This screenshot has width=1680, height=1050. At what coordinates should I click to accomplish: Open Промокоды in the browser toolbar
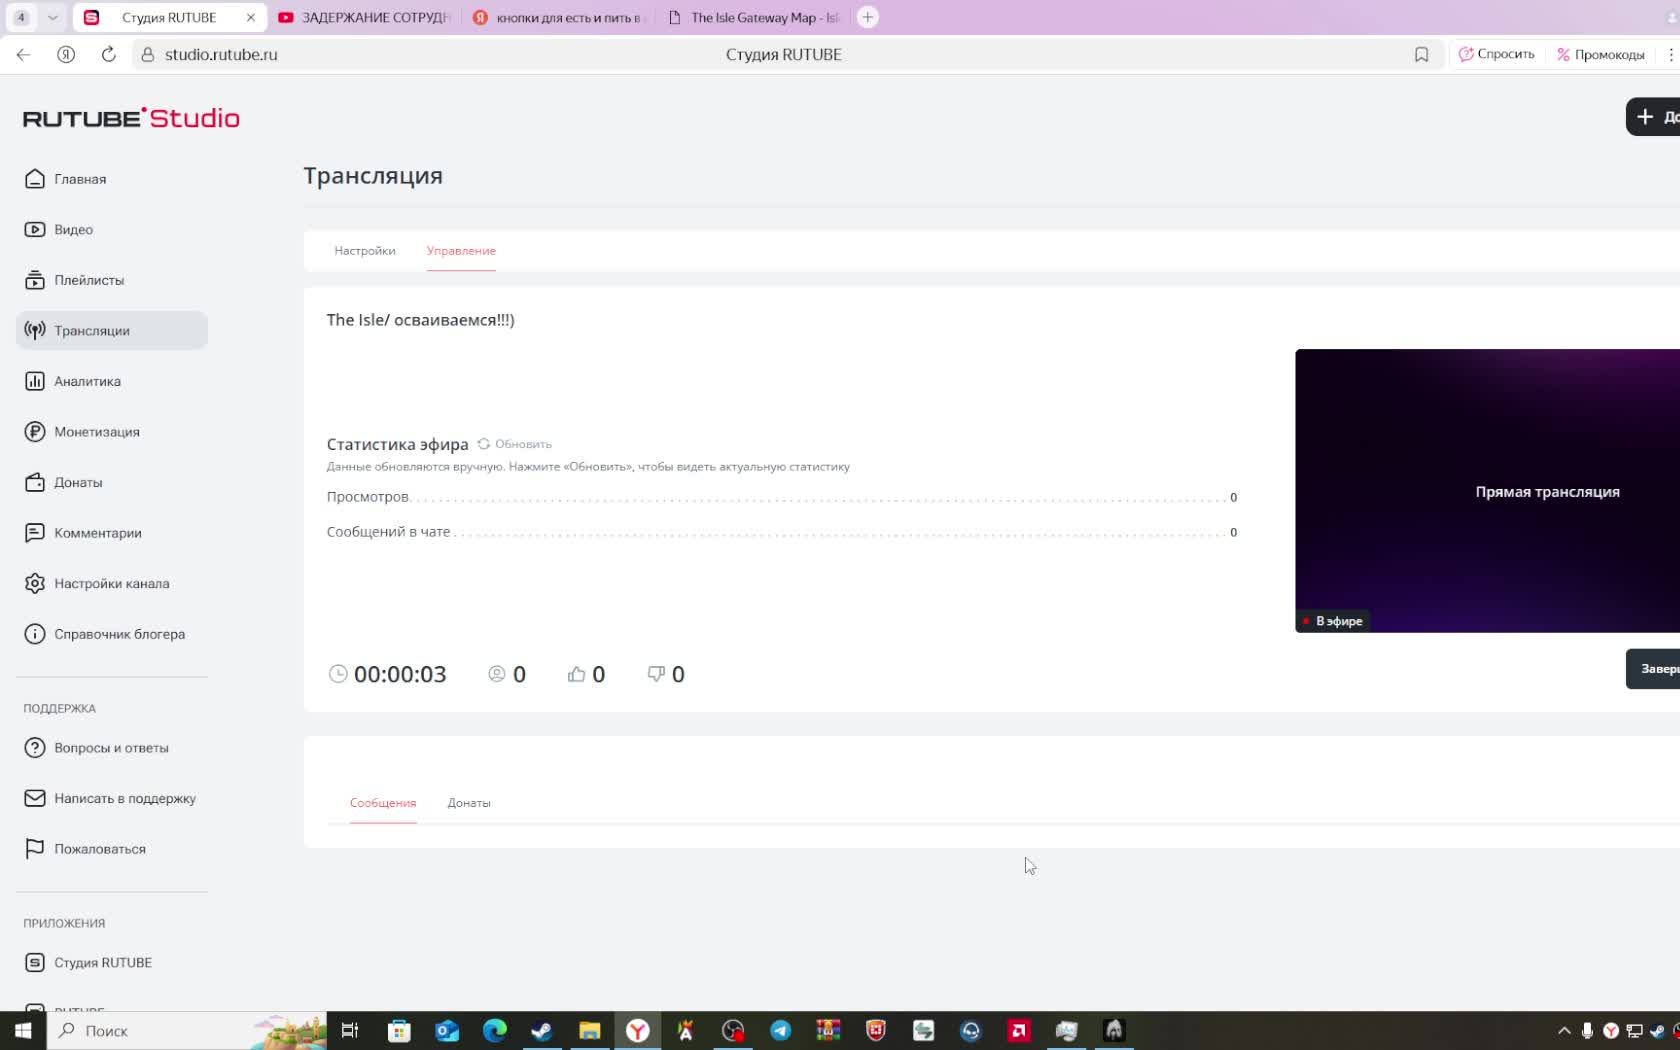pos(1601,54)
